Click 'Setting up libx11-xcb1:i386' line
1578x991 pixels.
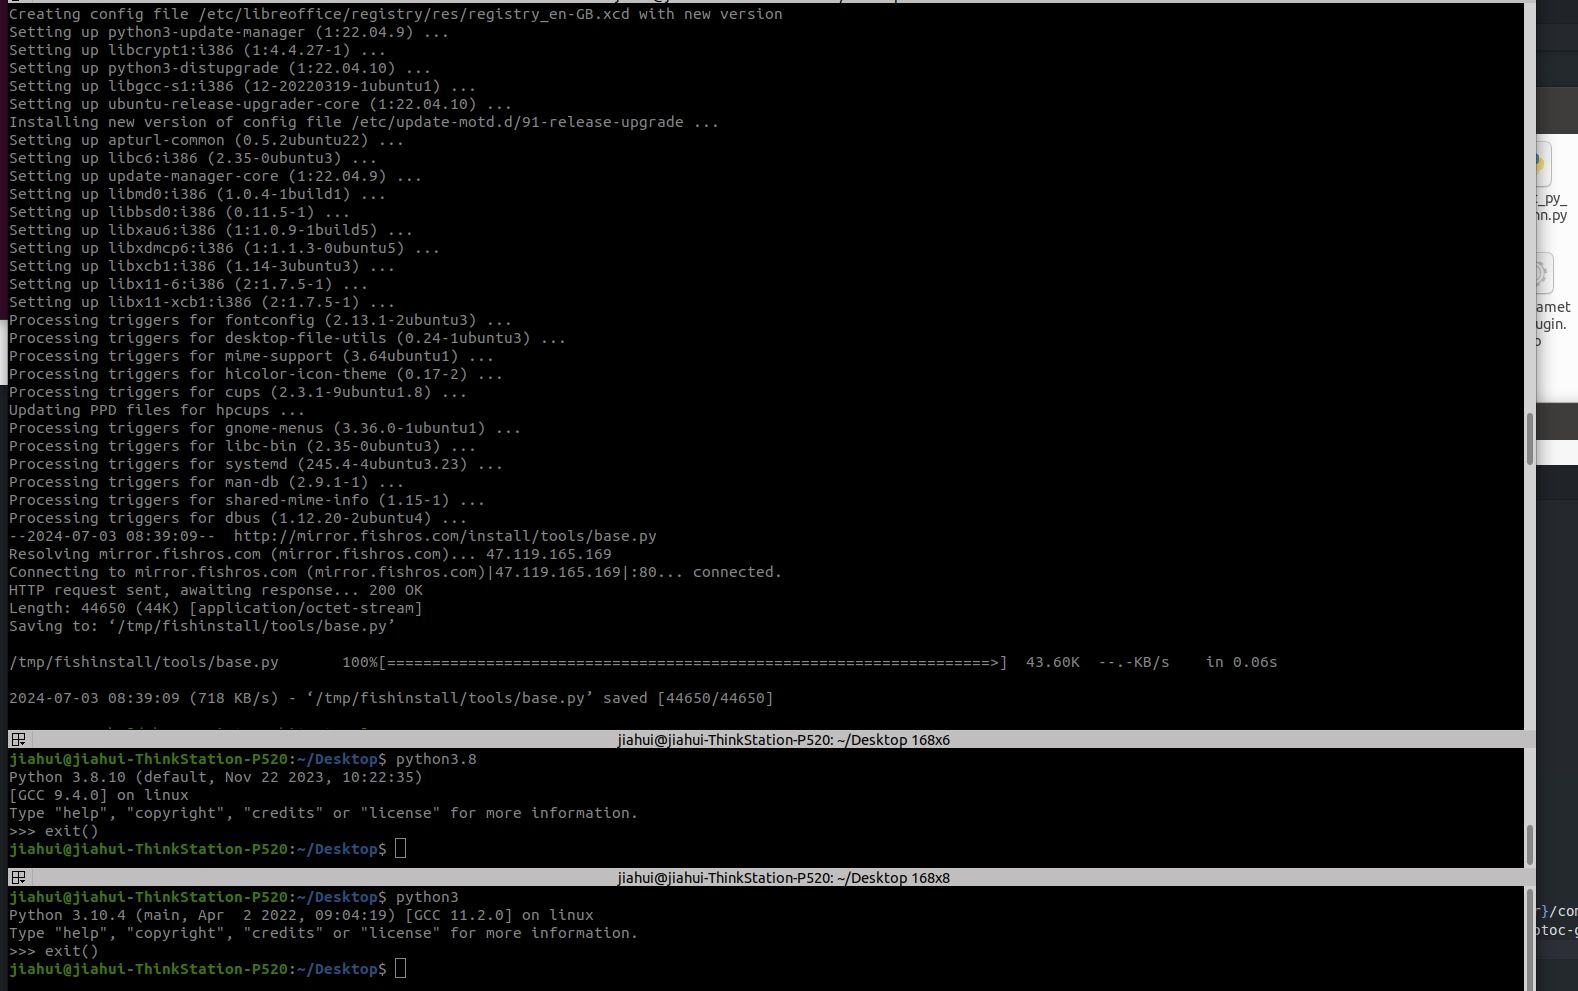pos(202,302)
